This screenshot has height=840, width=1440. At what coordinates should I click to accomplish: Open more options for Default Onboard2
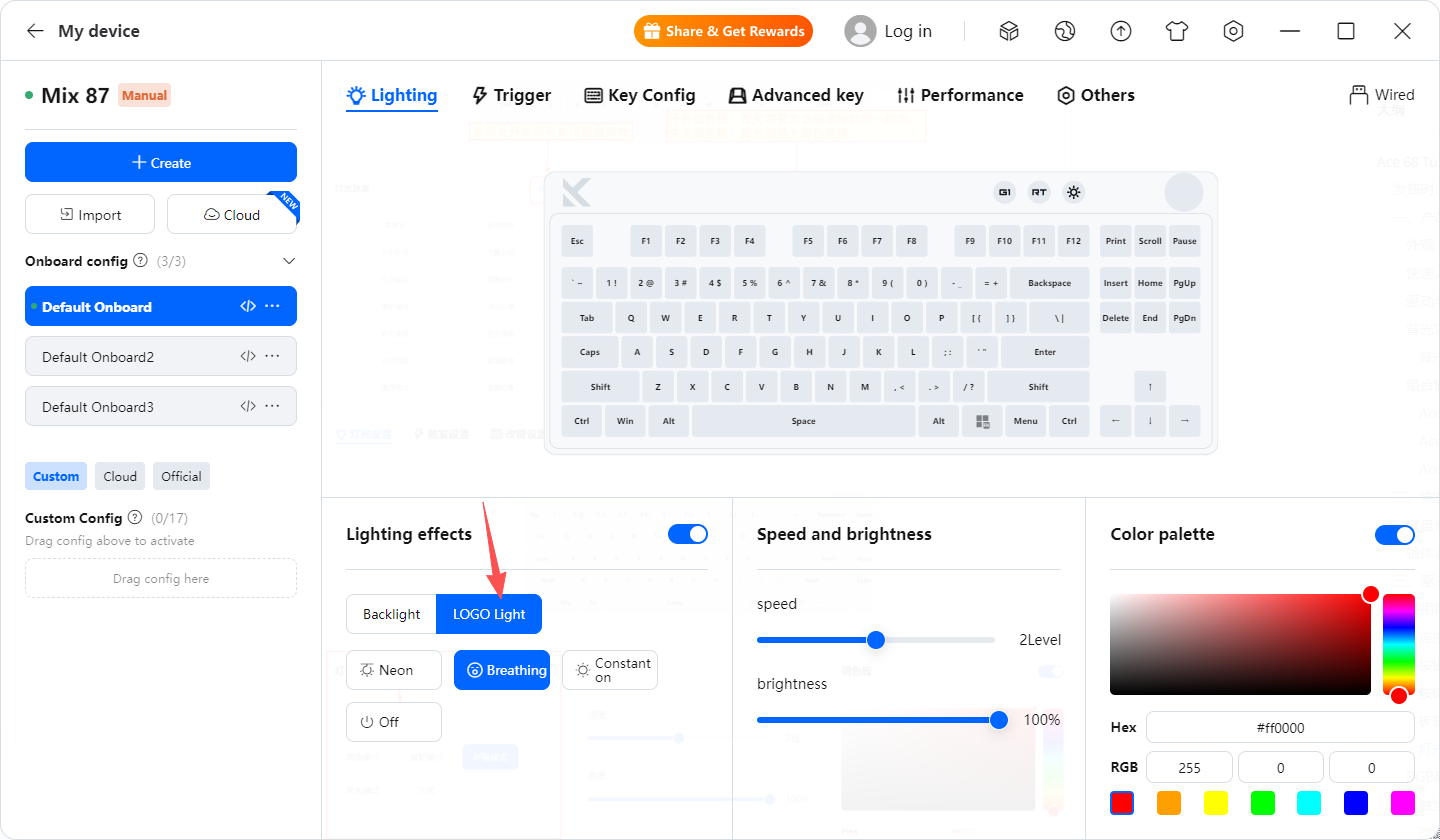[x=272, y=356]
